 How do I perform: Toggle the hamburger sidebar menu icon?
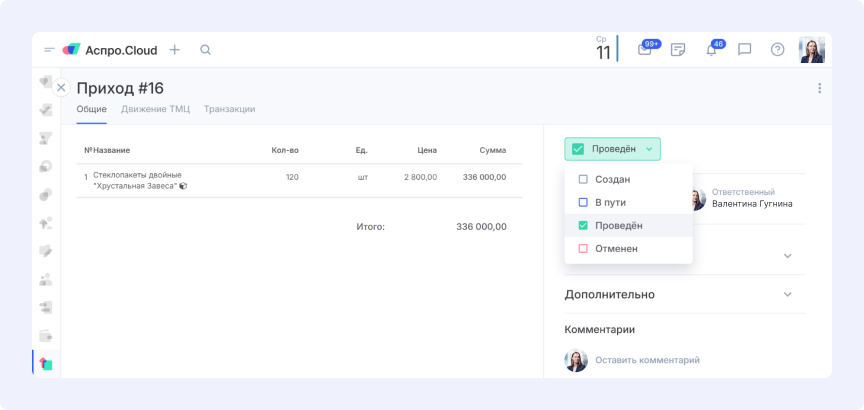tap(49, 49)
